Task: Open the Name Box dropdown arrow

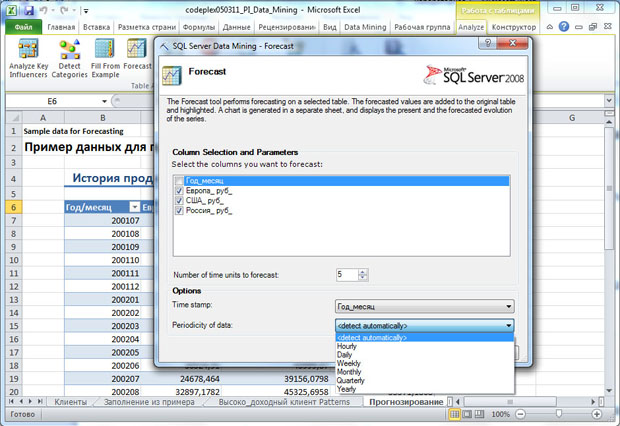Action: (104, 101)
